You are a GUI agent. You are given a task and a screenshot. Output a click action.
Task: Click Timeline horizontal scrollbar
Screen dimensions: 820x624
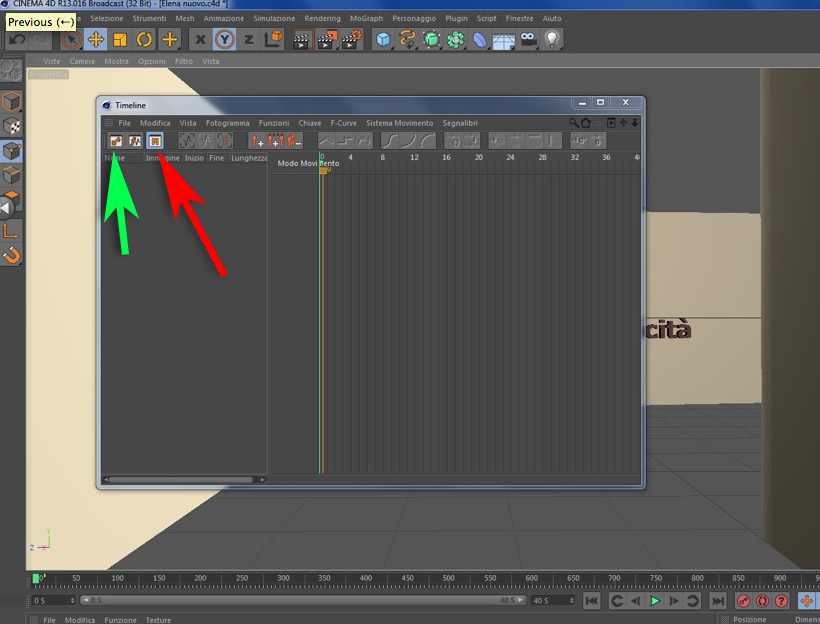tap(181, 480)
